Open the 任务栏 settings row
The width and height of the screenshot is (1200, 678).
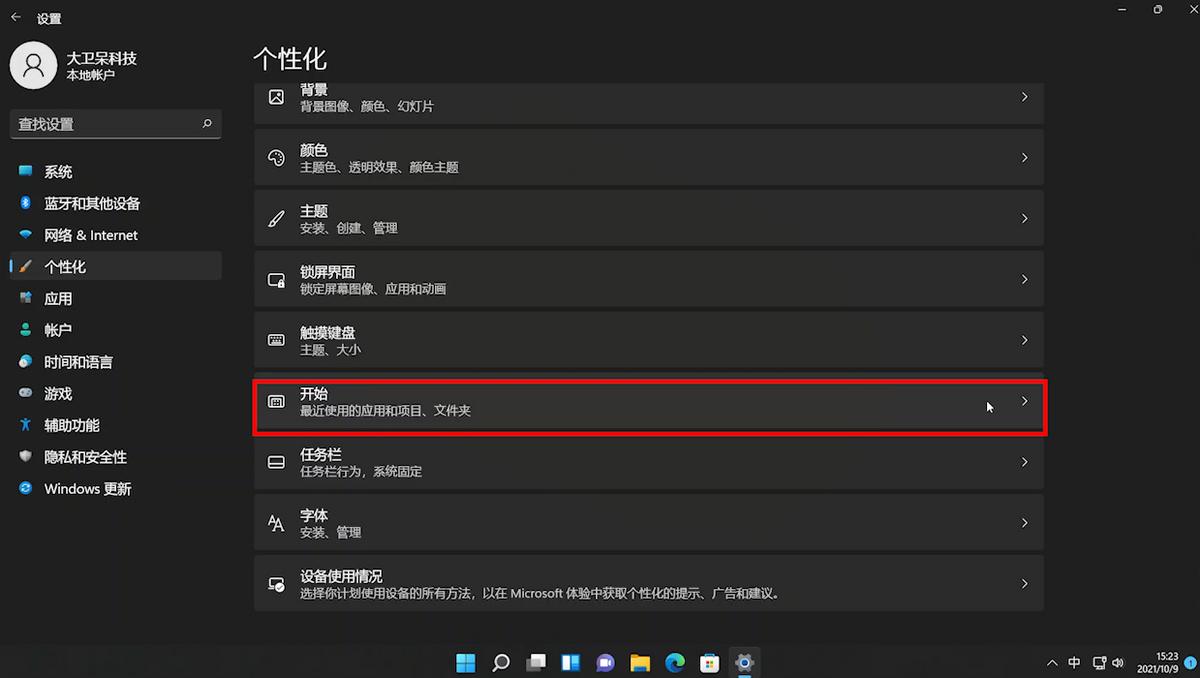pos(650,462)
